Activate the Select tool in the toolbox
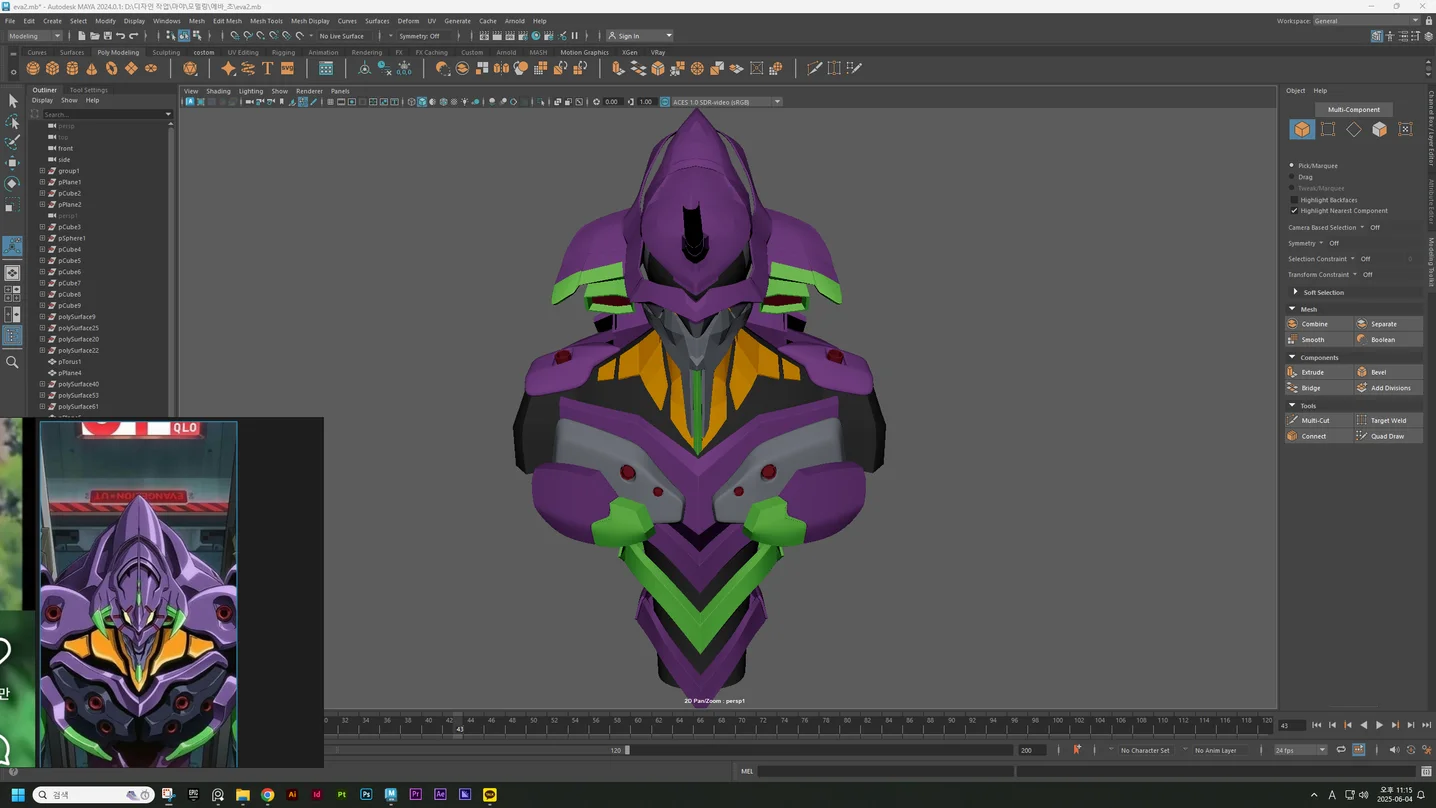The width and height of the screenshot is (1436, 808). pyautogui.click(x=12, y=101)
